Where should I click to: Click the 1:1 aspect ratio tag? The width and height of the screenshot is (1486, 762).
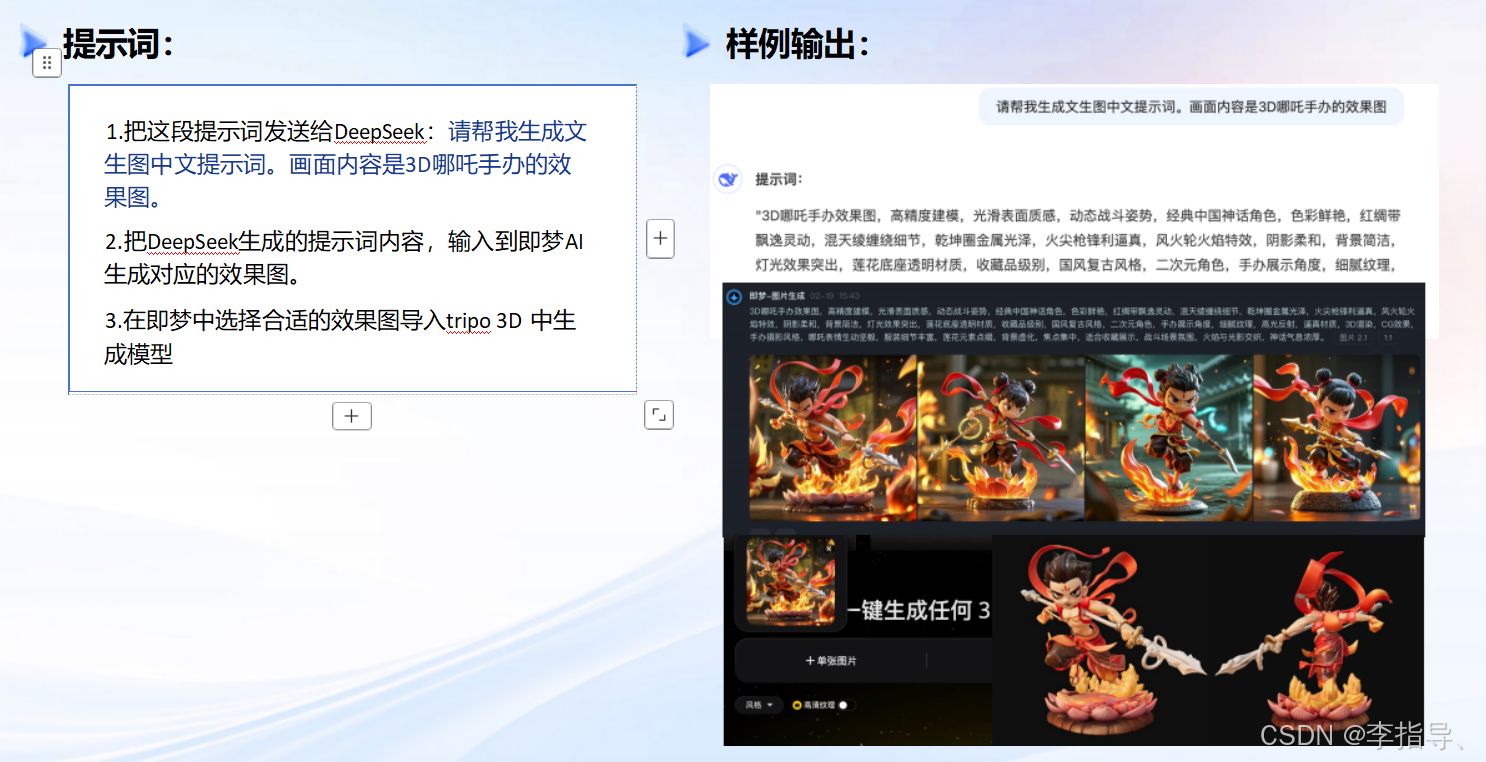[x=1387, y=338]
